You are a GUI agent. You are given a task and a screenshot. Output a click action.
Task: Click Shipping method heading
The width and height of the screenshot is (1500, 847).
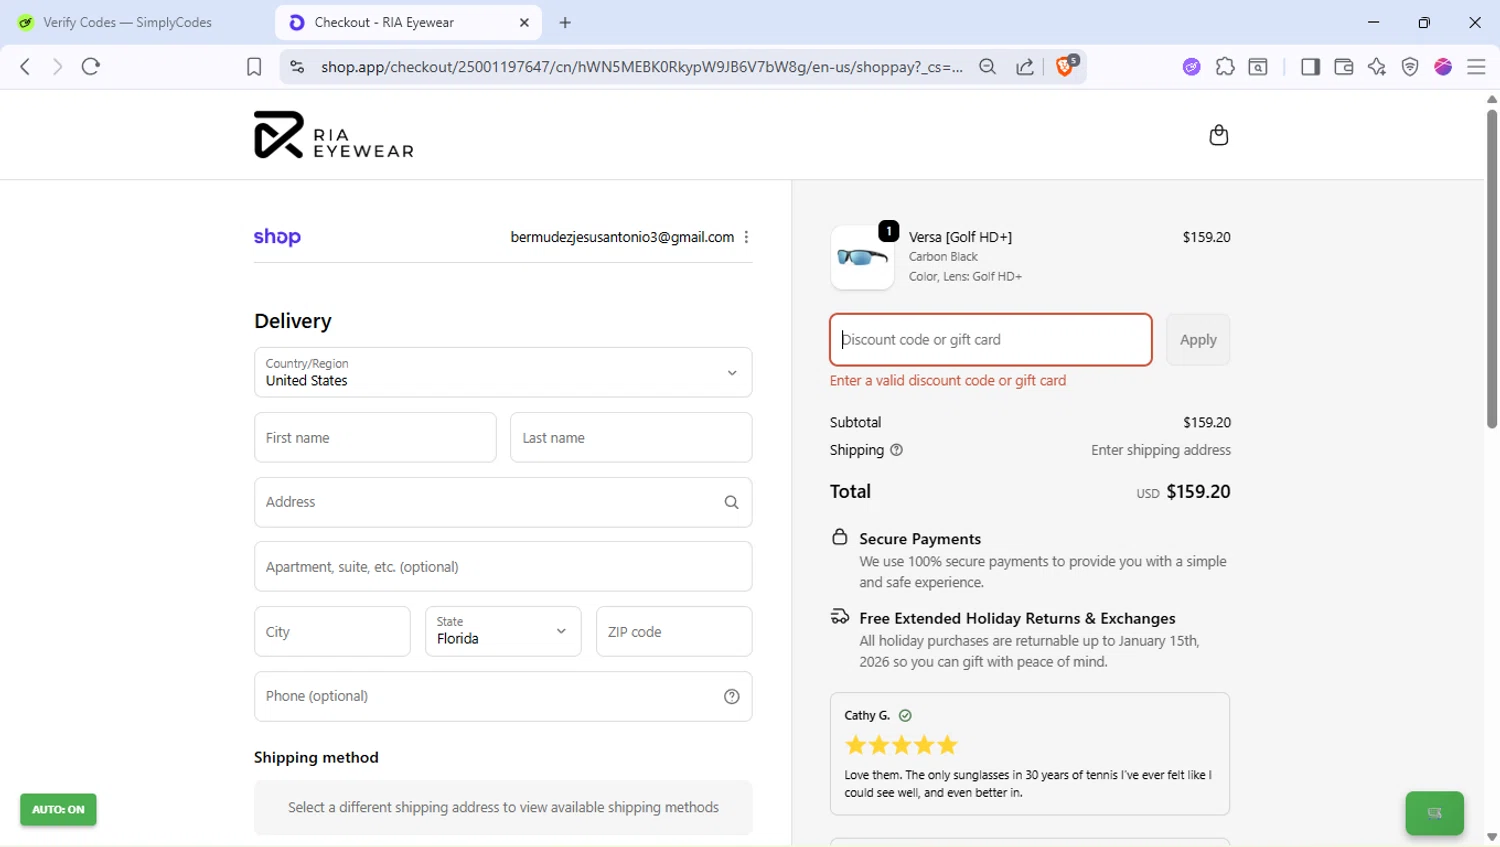[x=316, y=757]
